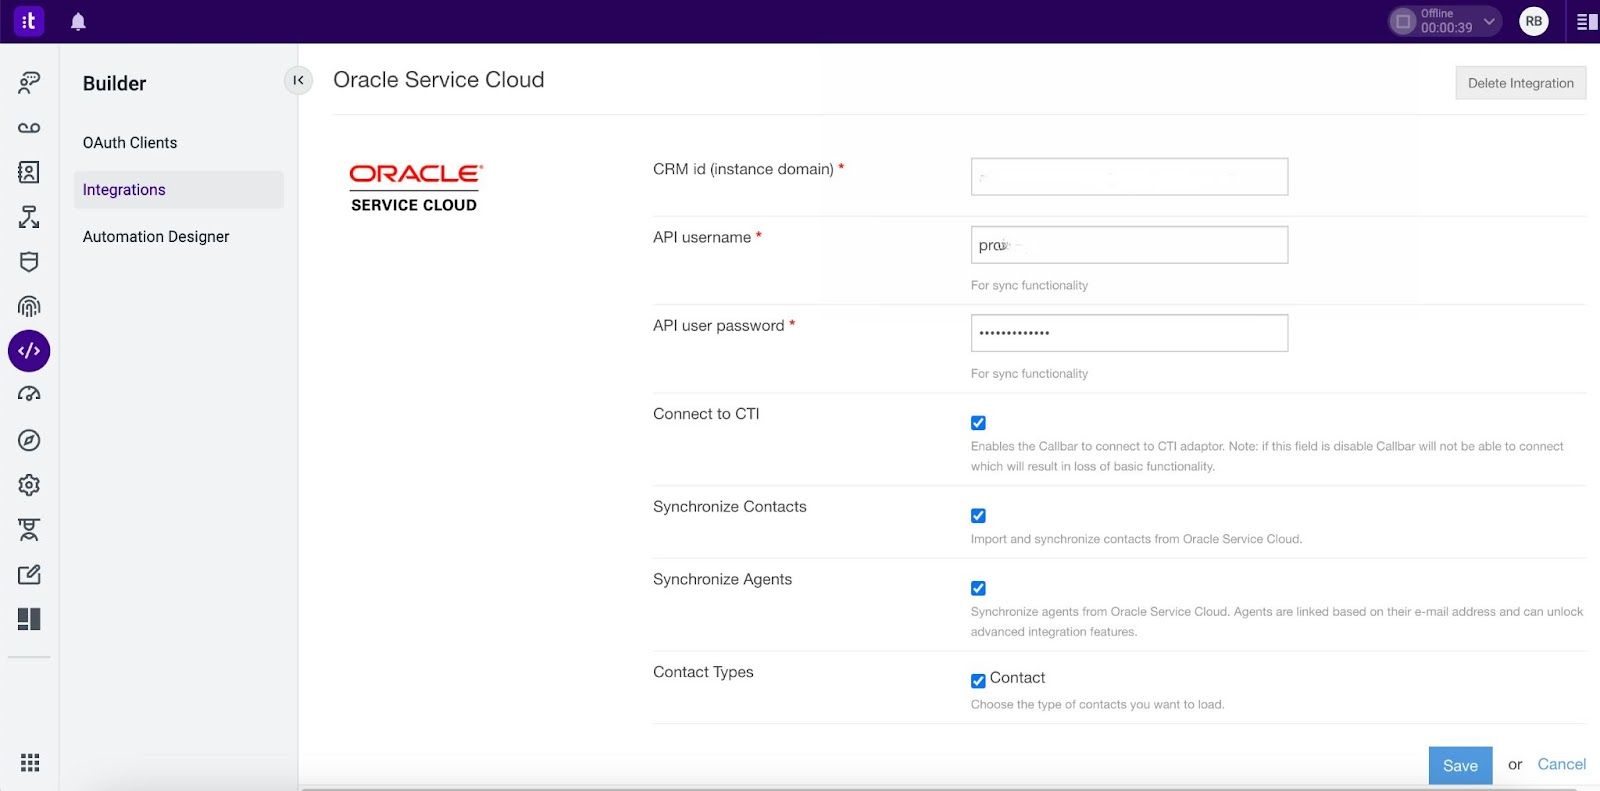The width and height of the screenshot is (1600, 791).
Task: Click the 00:00:39 status timer
Action: point(1446,28)
